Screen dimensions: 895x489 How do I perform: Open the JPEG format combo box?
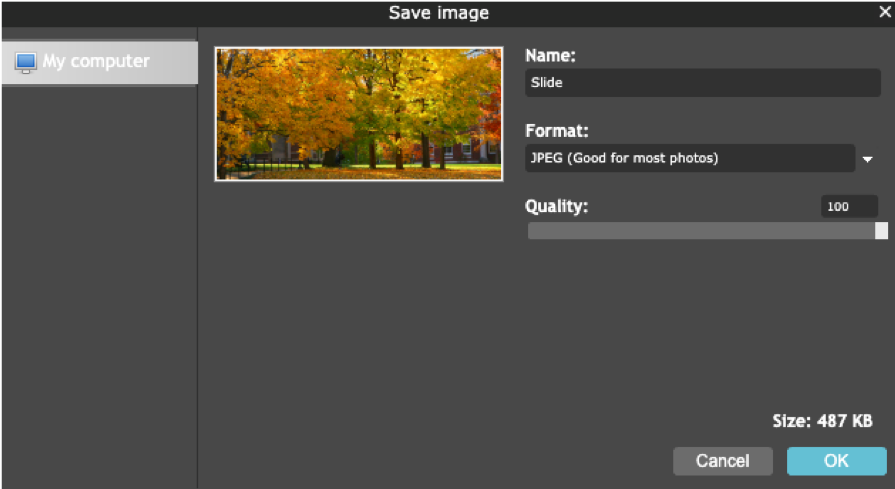[689, 158]
